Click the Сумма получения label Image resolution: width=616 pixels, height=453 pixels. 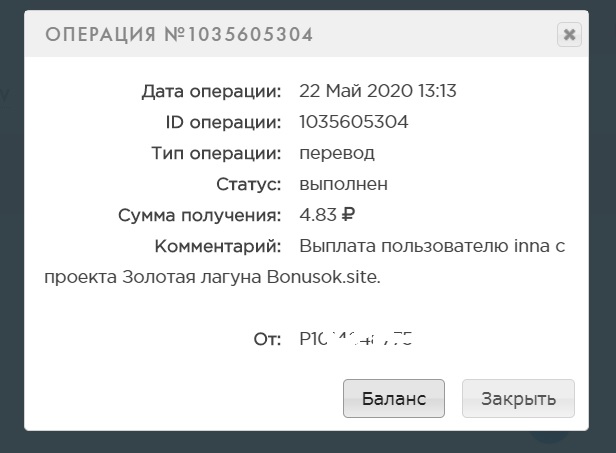[x=198, y=215]
